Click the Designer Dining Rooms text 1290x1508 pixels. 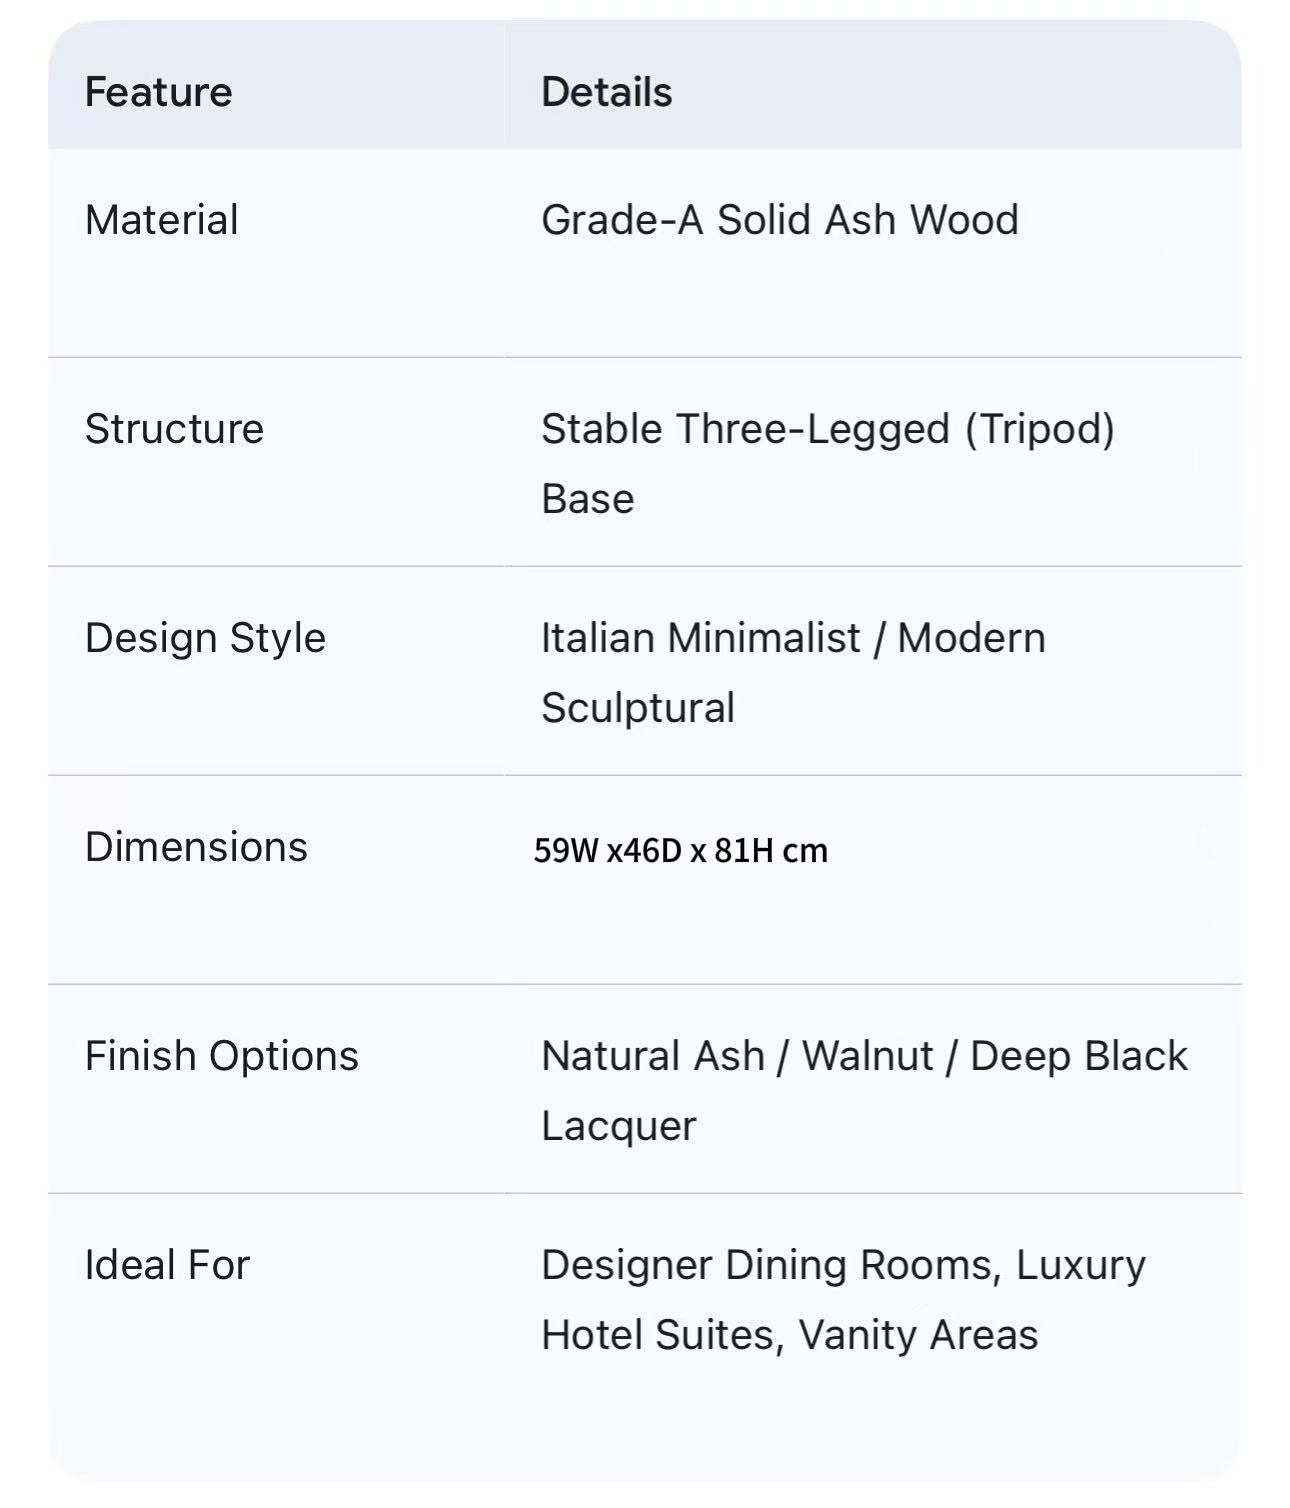(x=770, y=1265)
